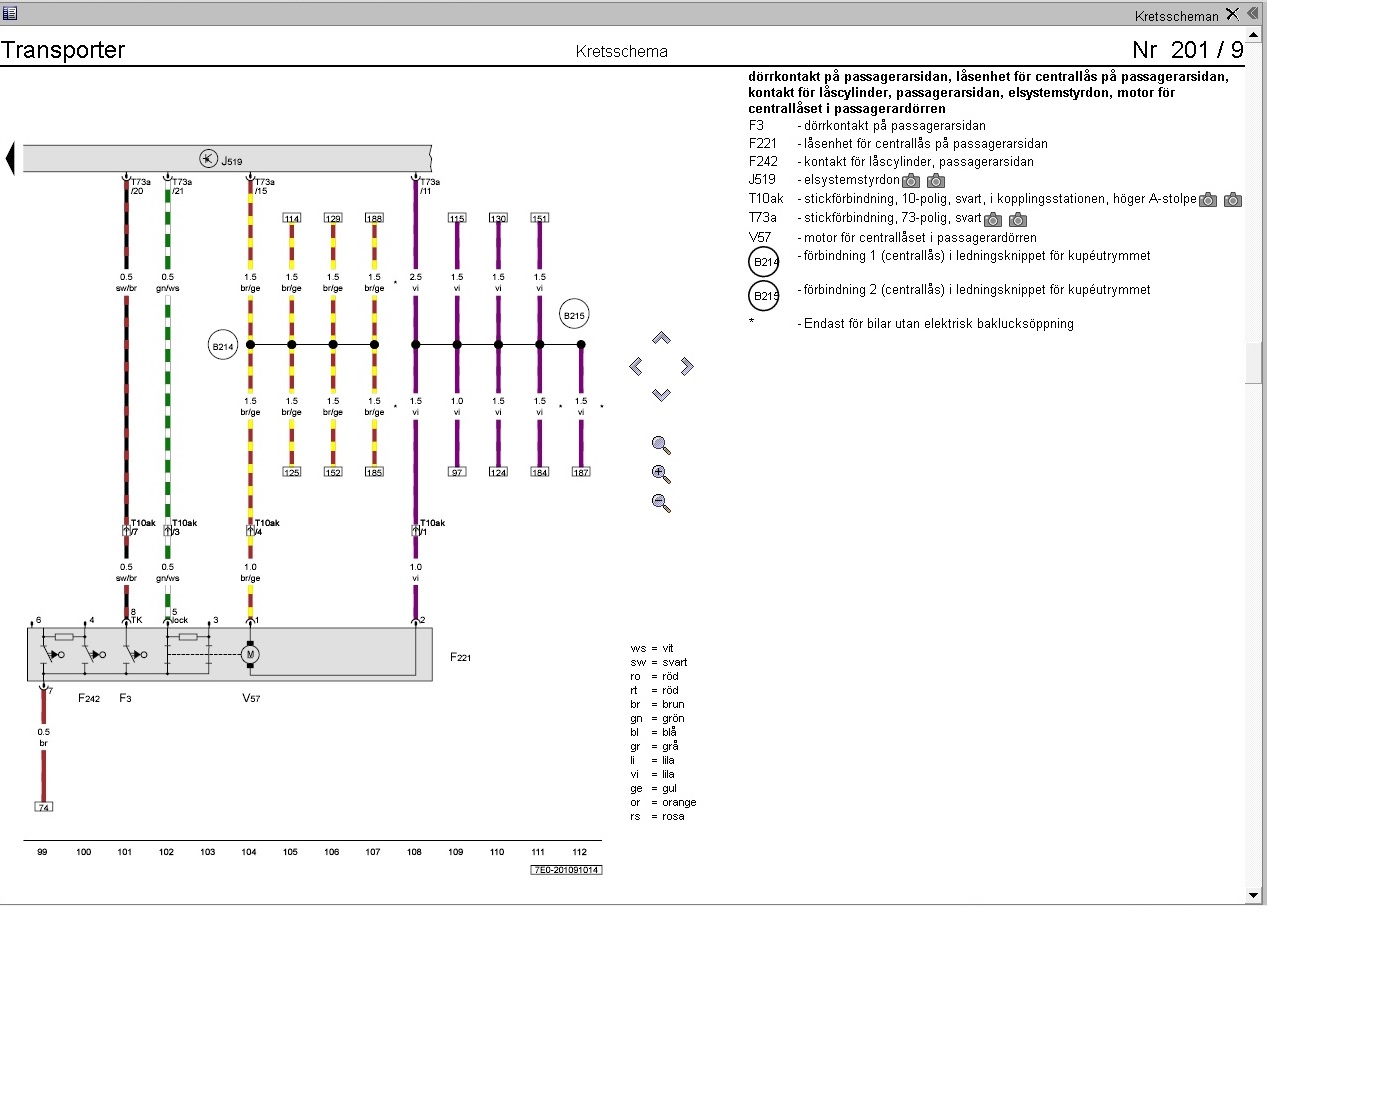Click current path number 104 on bottom scale
Image resolution: width=1378 pixels, height=1106 pixels.
(249, 852)
